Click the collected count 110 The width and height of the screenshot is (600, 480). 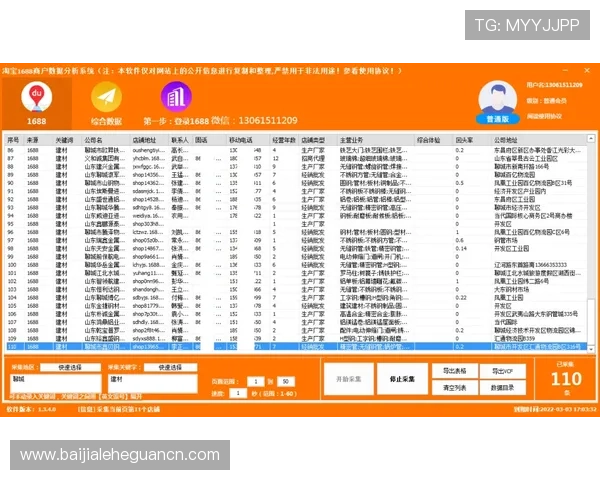566,379
